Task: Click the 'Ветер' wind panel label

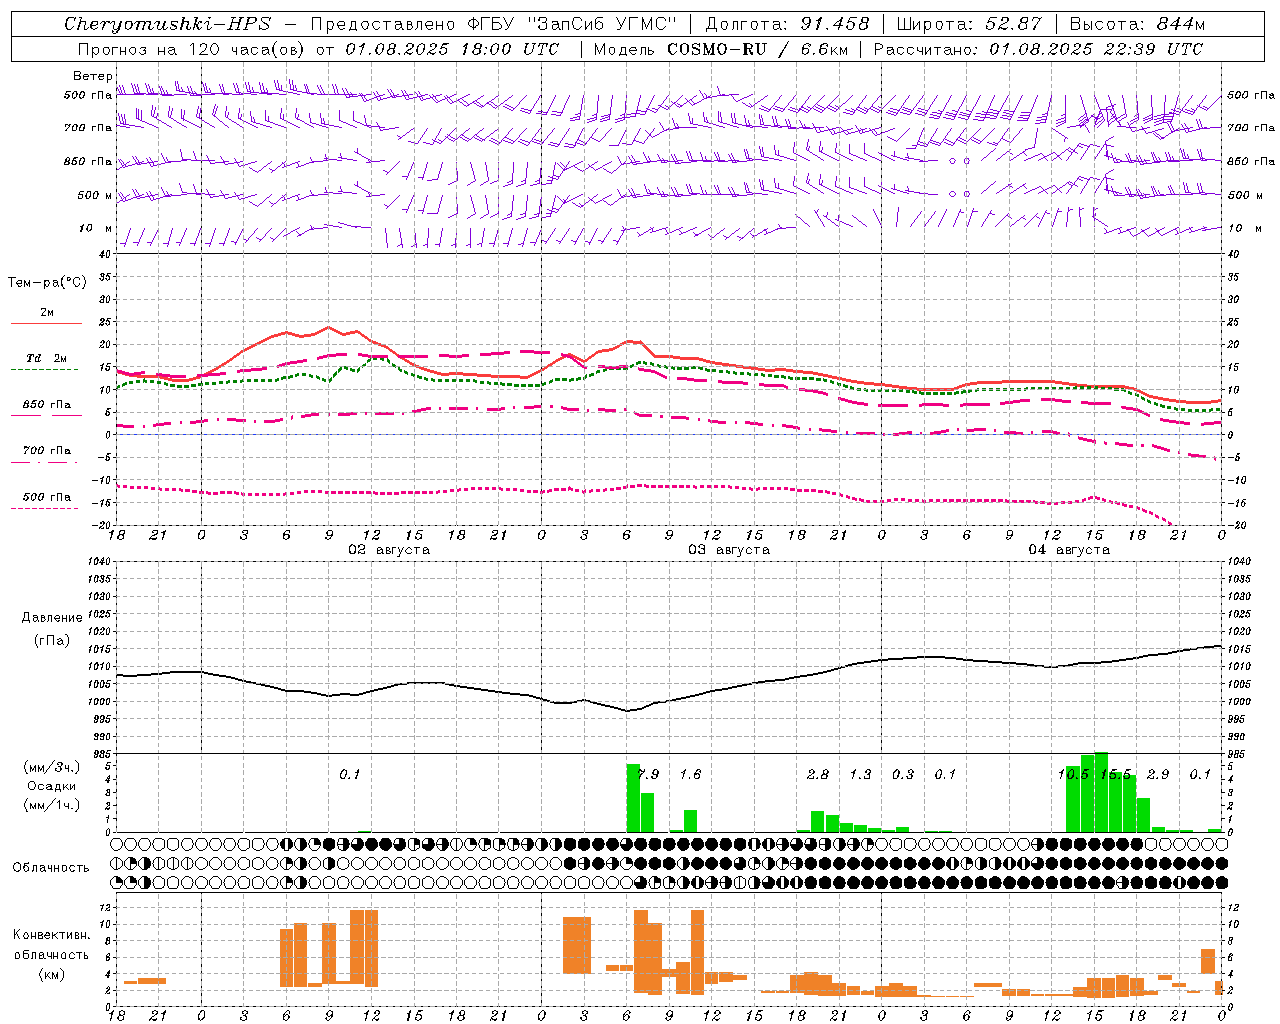Action: point(93,76)
